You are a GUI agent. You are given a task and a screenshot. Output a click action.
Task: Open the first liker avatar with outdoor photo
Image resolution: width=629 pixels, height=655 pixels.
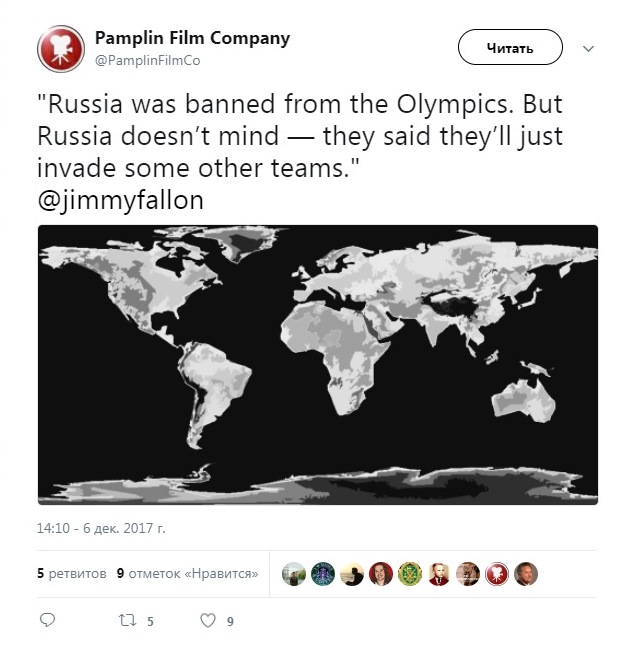tap(293, 573)
